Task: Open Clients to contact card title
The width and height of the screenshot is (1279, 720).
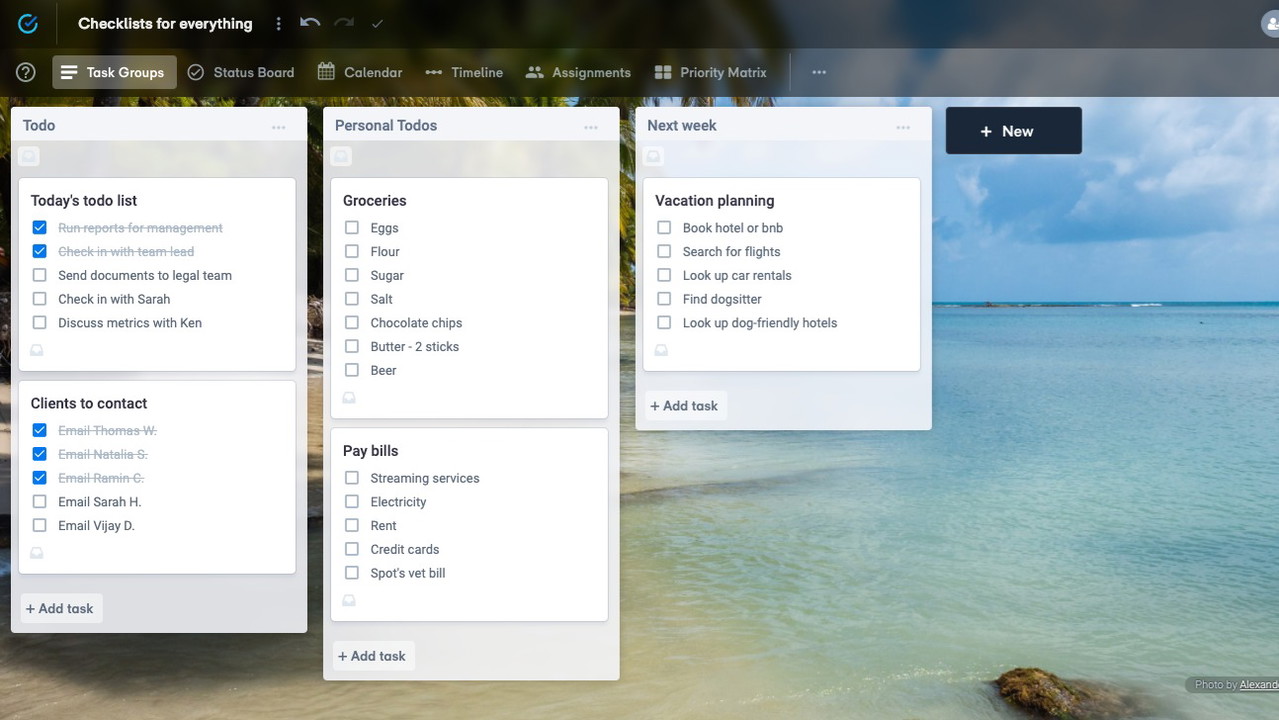Action: [x=89, y=403]
